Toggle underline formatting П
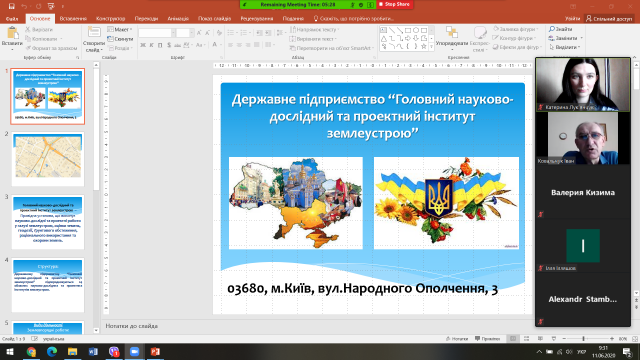 point(160,44)
